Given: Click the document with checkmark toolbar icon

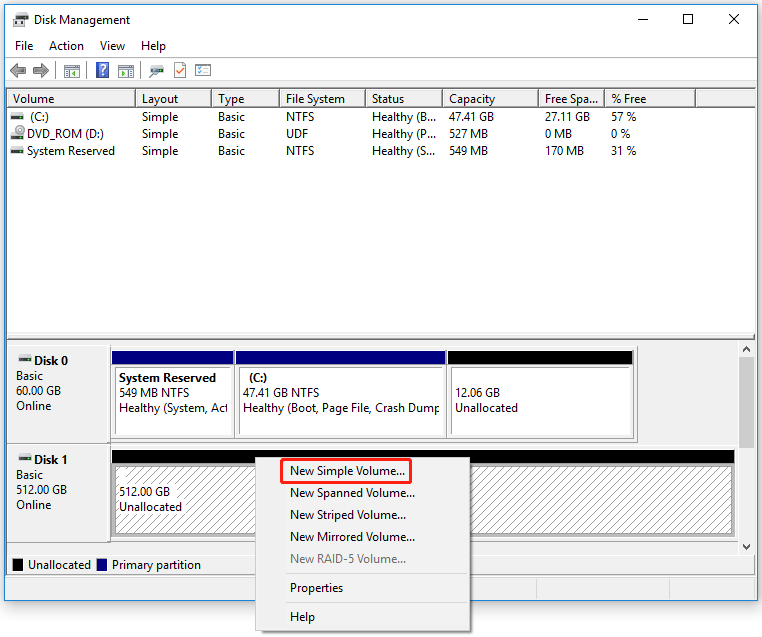Looking at the screenshot, I should pyautogui.click(x=180, y=71).
